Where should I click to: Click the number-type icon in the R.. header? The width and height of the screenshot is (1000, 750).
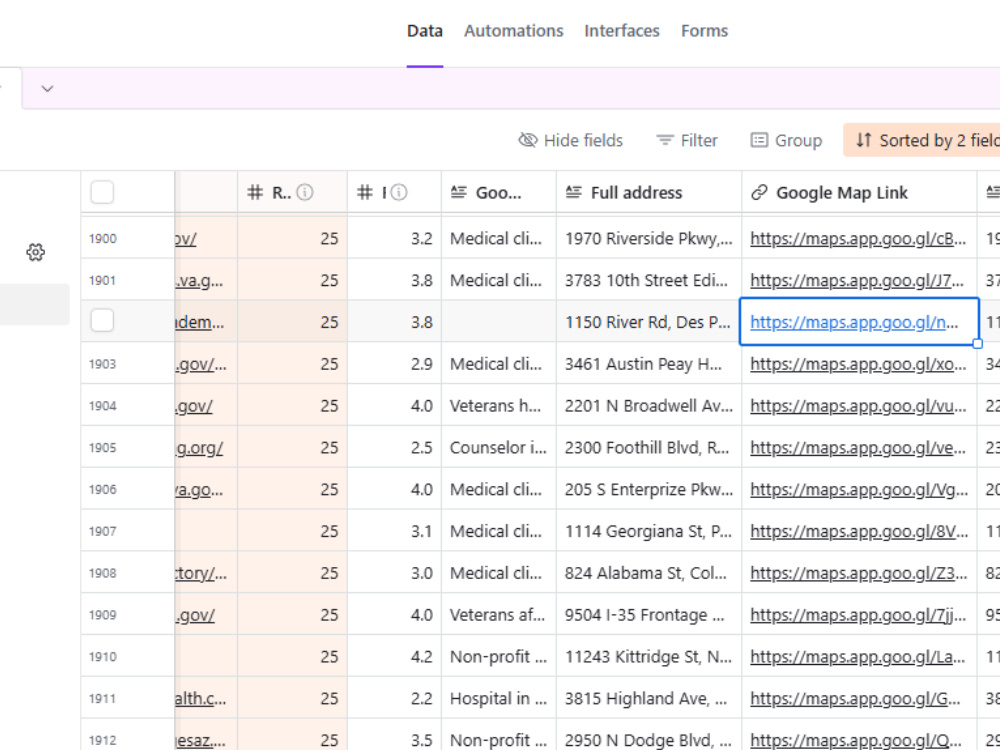pyautogui.click(x=255, y=192)
